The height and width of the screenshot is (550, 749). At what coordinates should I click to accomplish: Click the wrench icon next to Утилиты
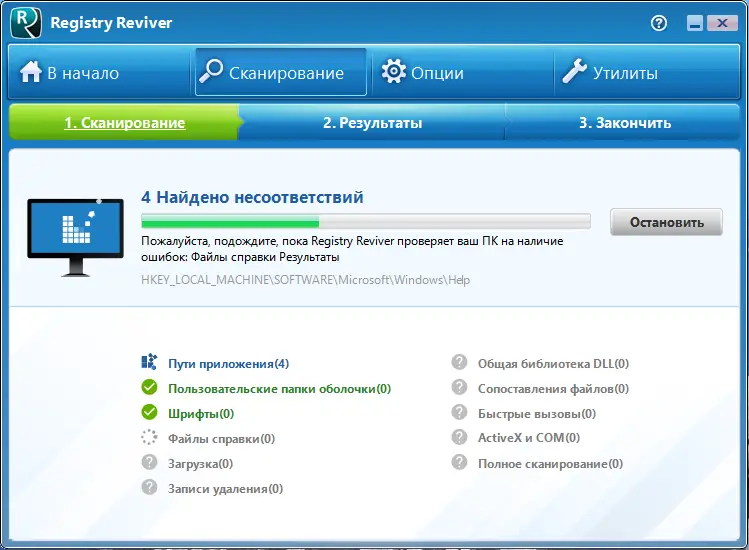pos(574,71)
